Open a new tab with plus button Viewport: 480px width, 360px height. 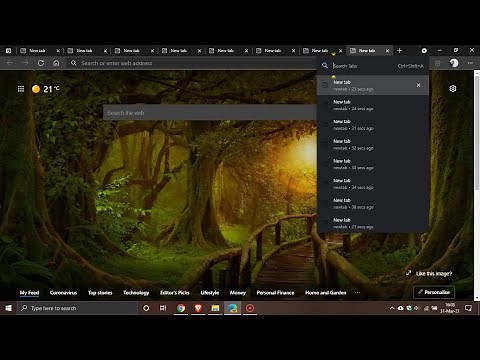[x=399, y=51]
